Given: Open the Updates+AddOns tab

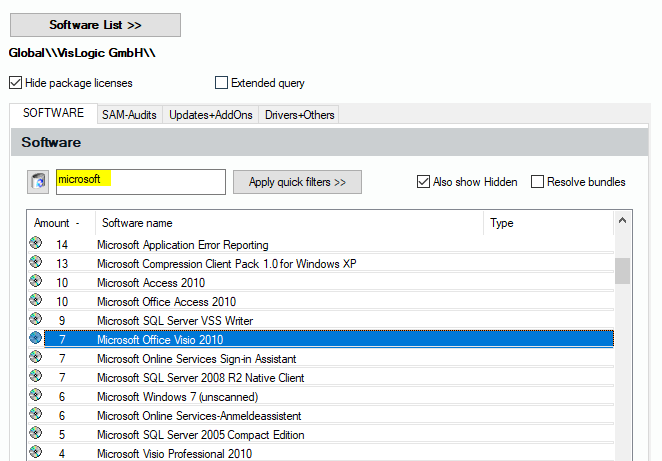Looking at the screenshot, I should tap(211, 115).
